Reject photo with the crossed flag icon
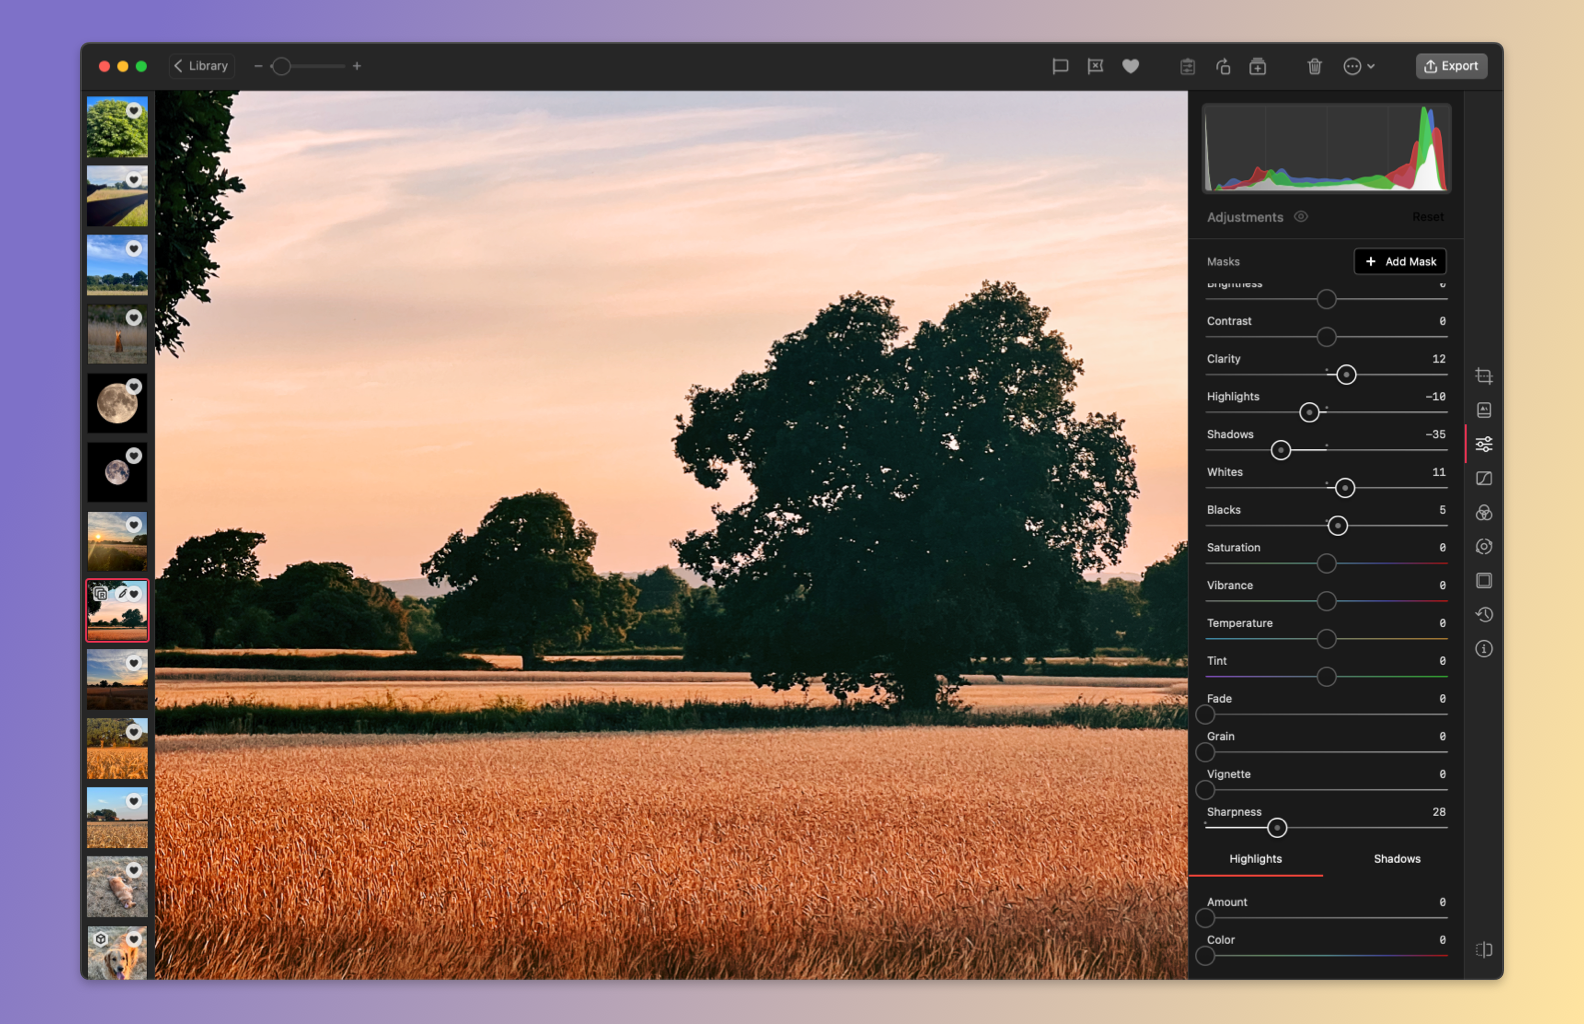The image size is (1584, 1024). tap(1095, 66)
